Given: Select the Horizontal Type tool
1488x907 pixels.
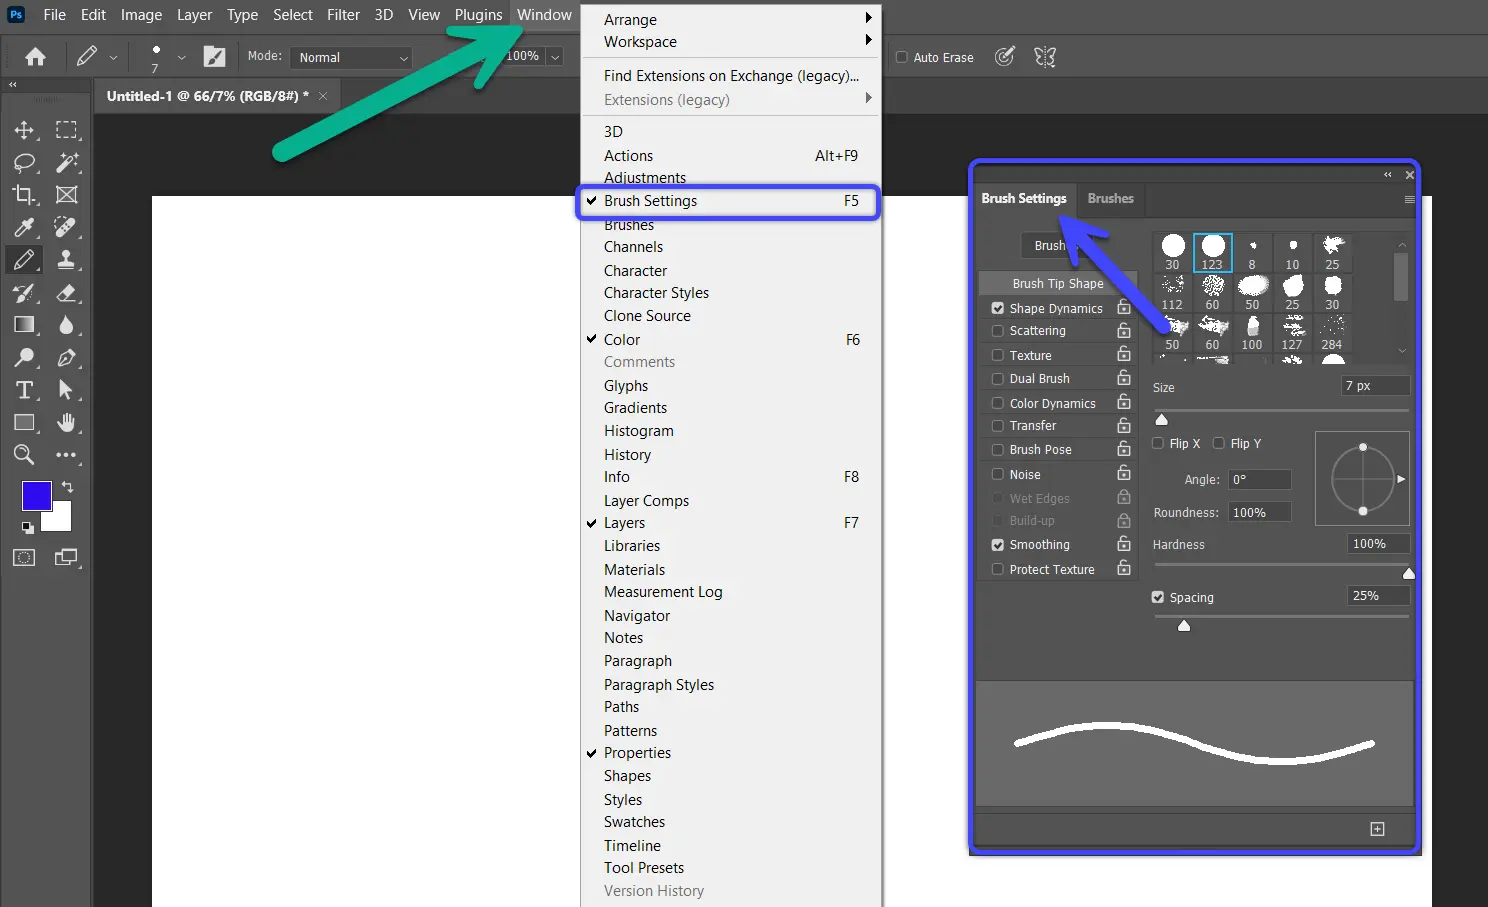Looking at the screenshot, I should point(24,390).
